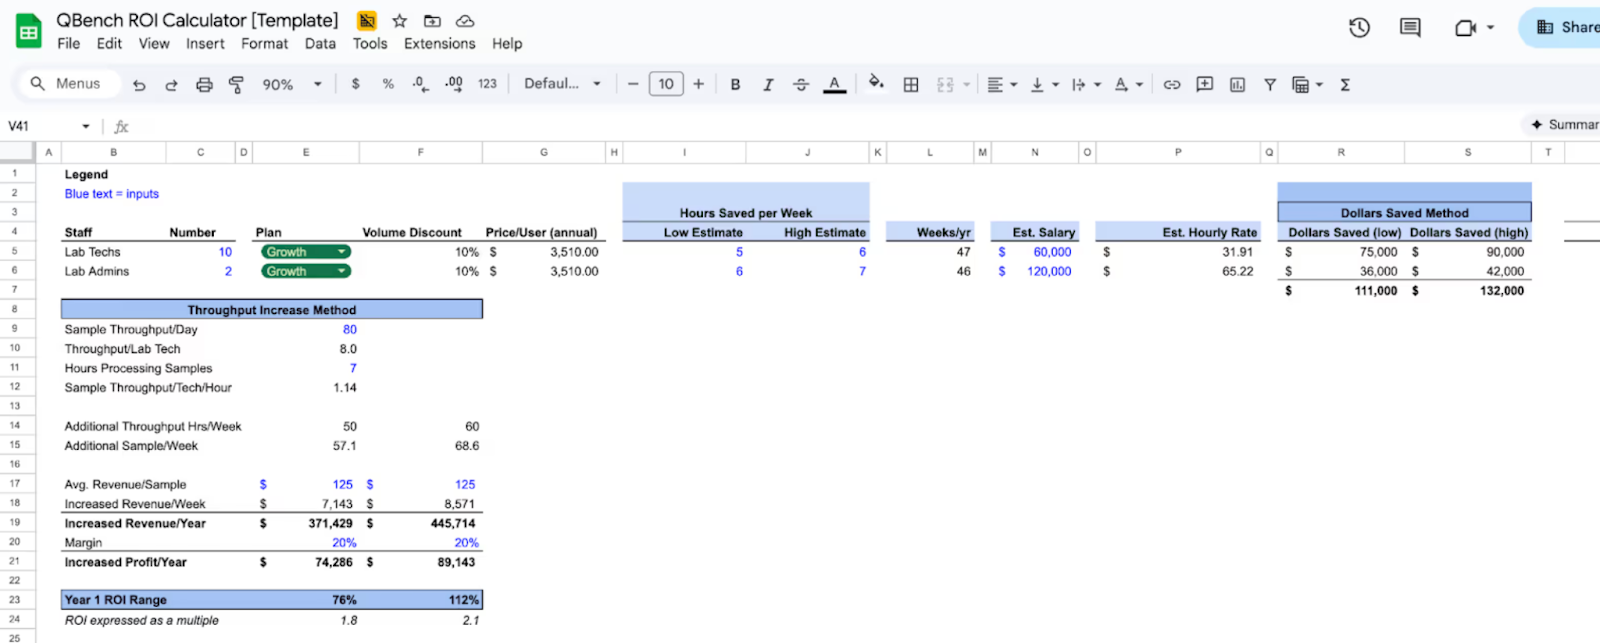Toggle italic formatting
The height and width of the screenshot is (643, 1600).
(768, 85)
